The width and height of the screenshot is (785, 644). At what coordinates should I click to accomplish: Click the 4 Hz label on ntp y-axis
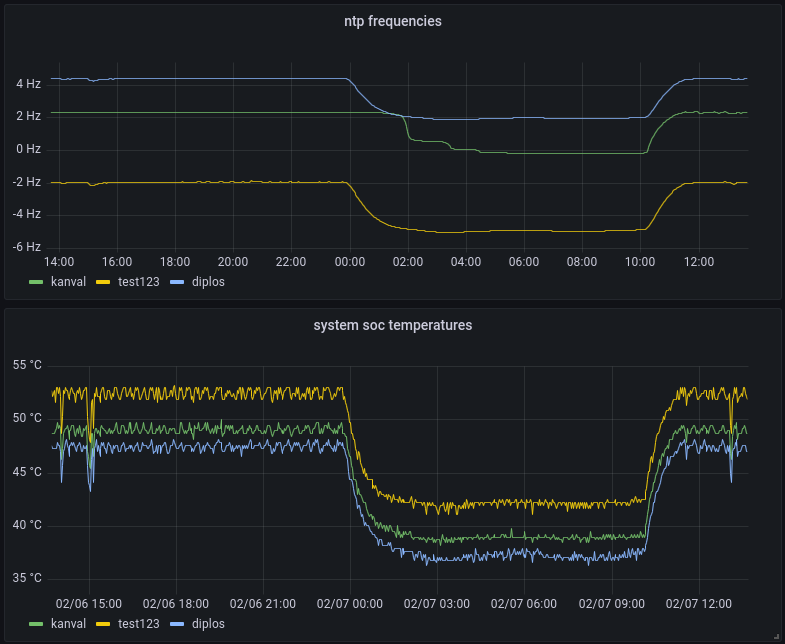click(x=29, y=84)
